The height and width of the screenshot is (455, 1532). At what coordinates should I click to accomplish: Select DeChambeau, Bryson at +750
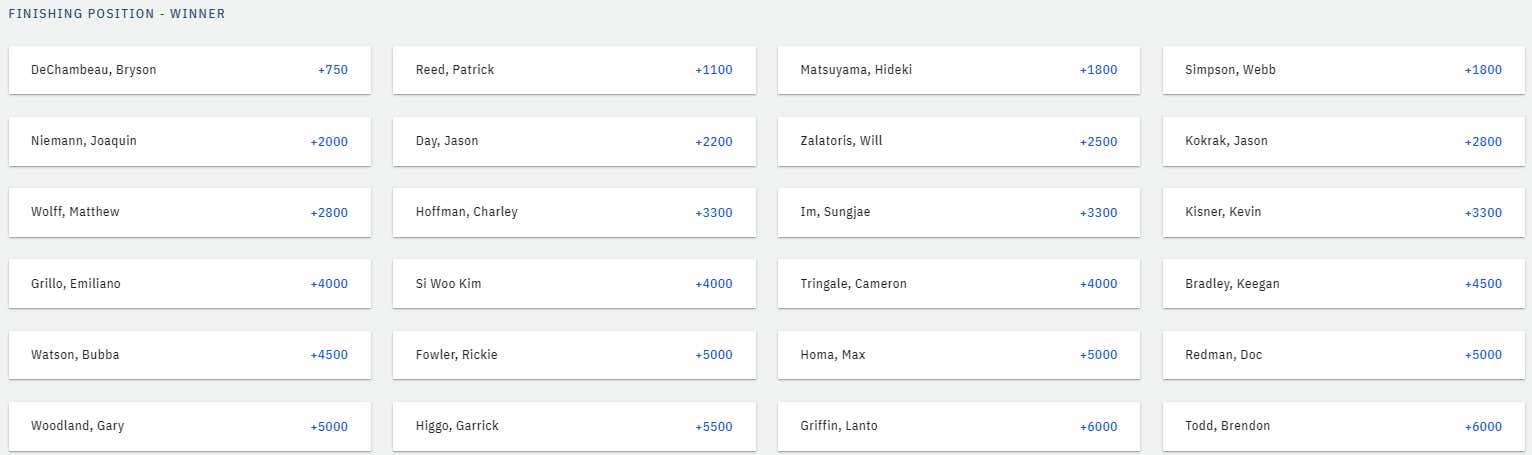coord(190,70)
